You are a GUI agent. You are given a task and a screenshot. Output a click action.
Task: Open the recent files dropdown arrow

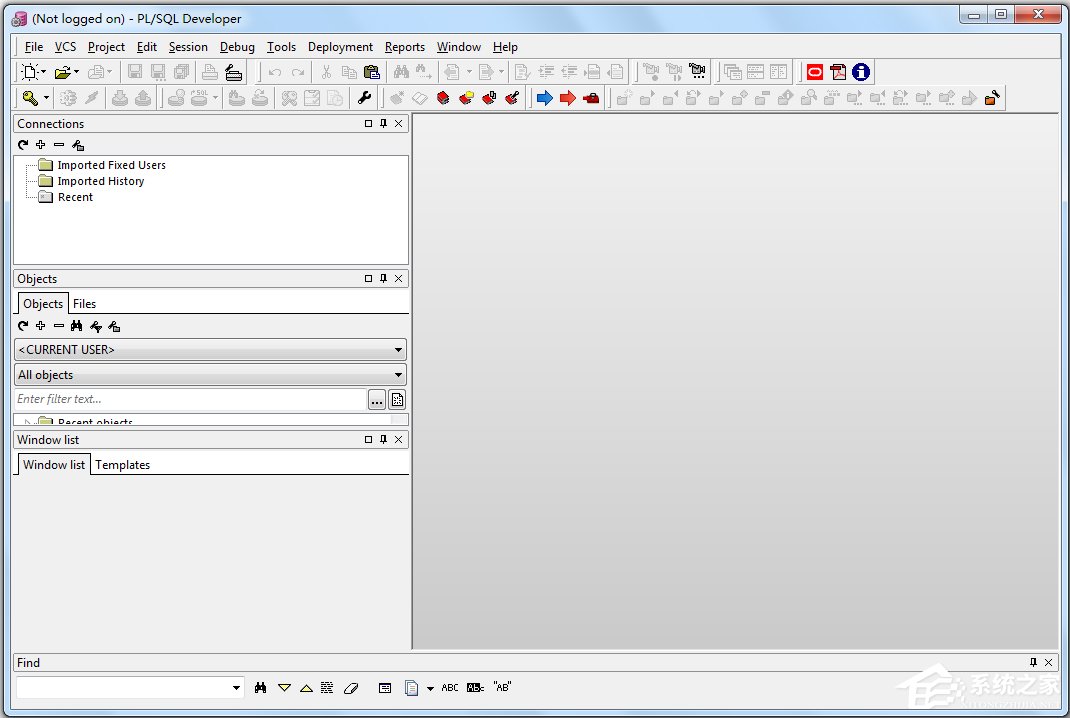tap(76, 72)
